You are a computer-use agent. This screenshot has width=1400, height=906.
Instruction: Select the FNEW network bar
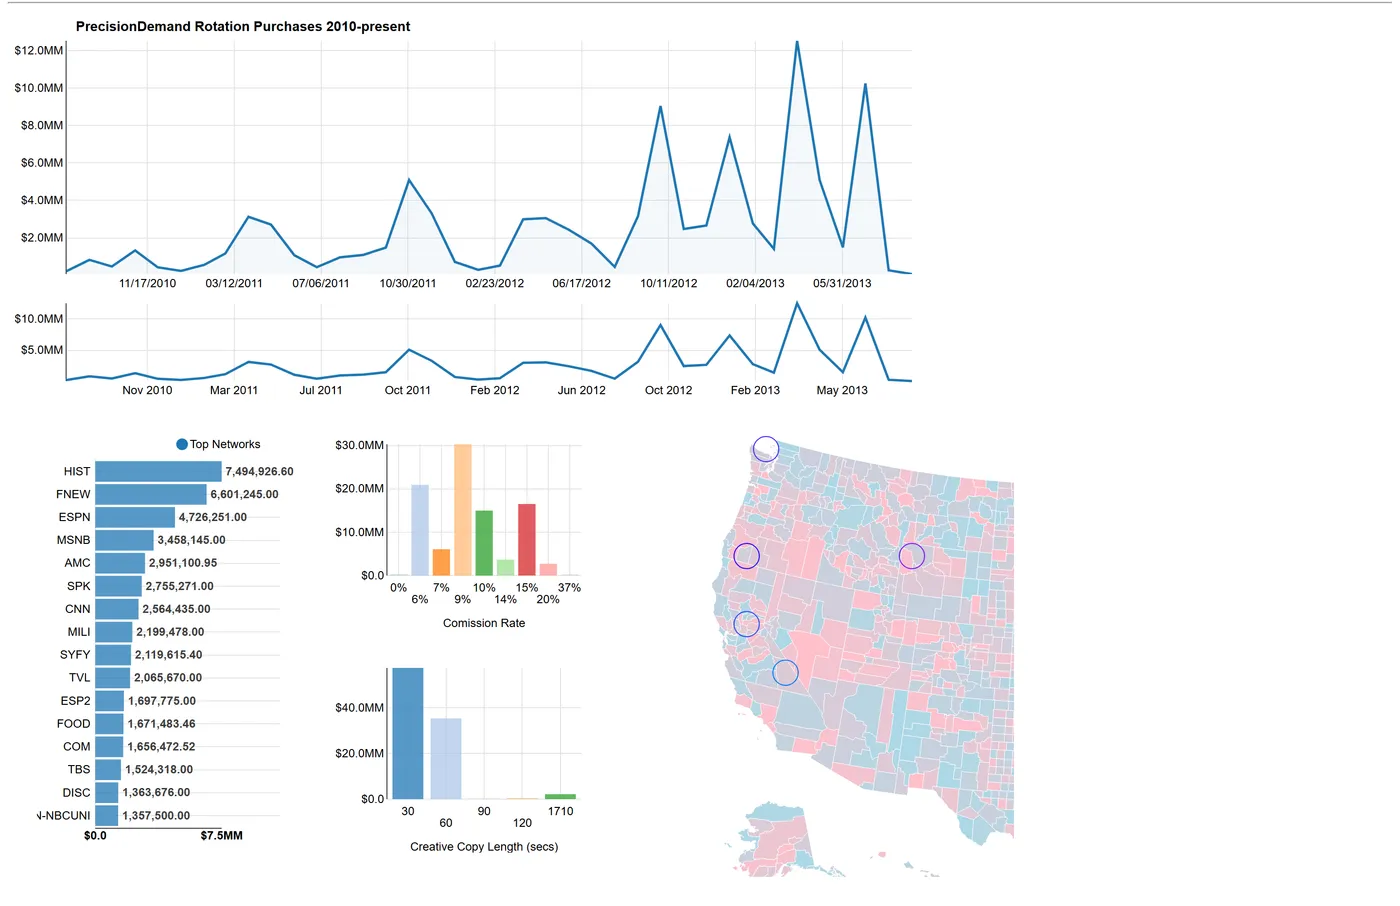(151, 494)
